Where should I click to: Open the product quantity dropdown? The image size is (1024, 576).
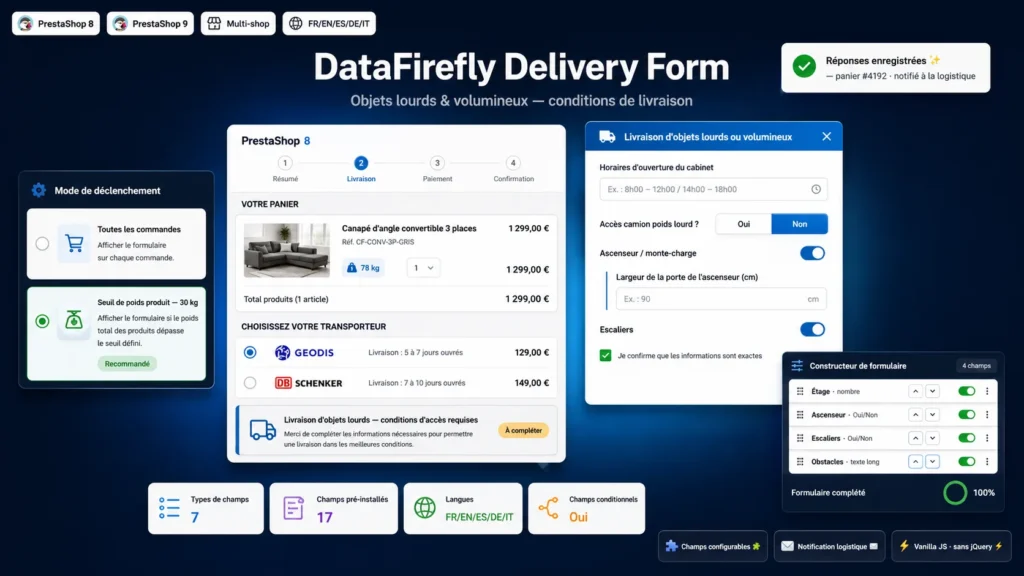tap(423, 268)
